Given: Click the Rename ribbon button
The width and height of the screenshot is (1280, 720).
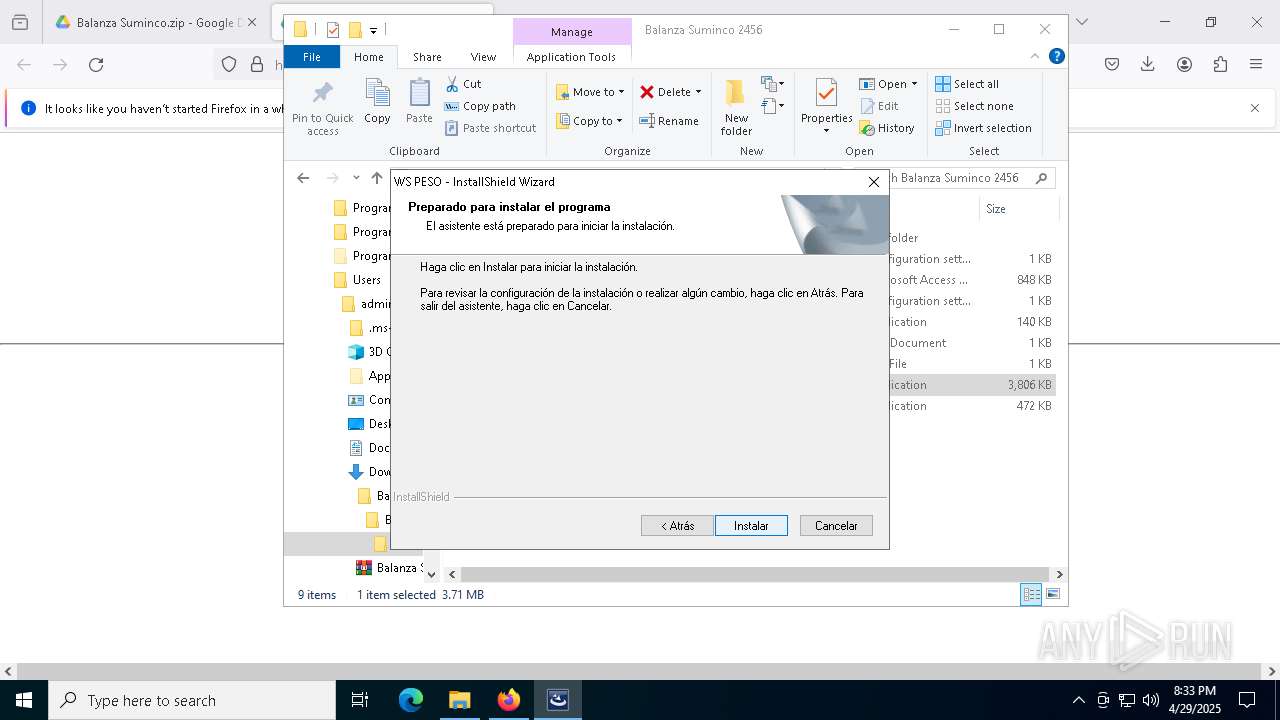Looking at the screenshot, I should (669, 121).
